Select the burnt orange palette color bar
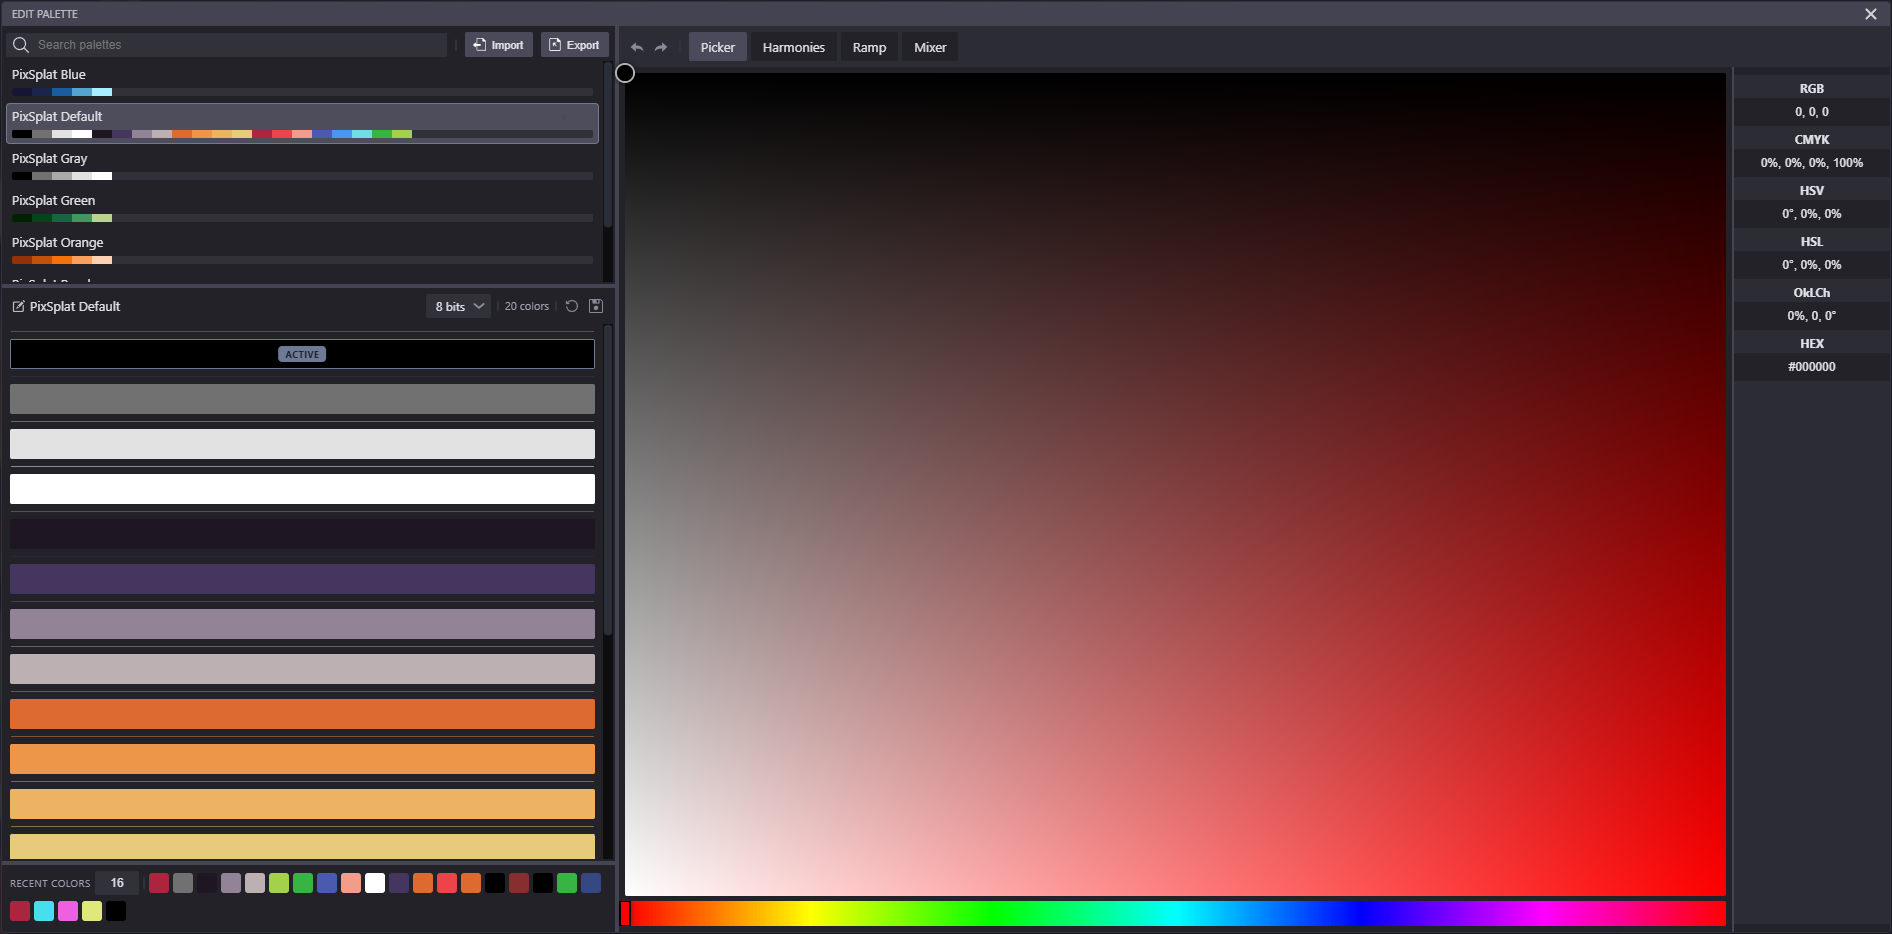Image resolution: width=1892 pixels, height=934 pixels. pos(302,714)
